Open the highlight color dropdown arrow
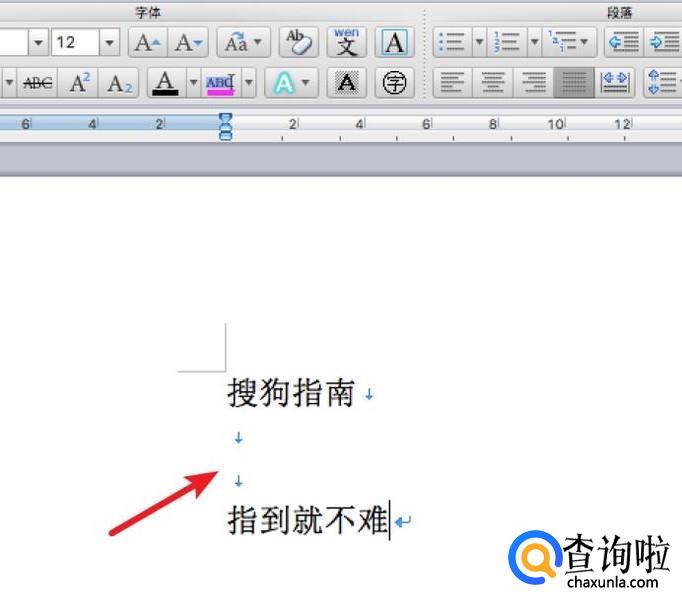682x613 pixels. tap(248, 82)
